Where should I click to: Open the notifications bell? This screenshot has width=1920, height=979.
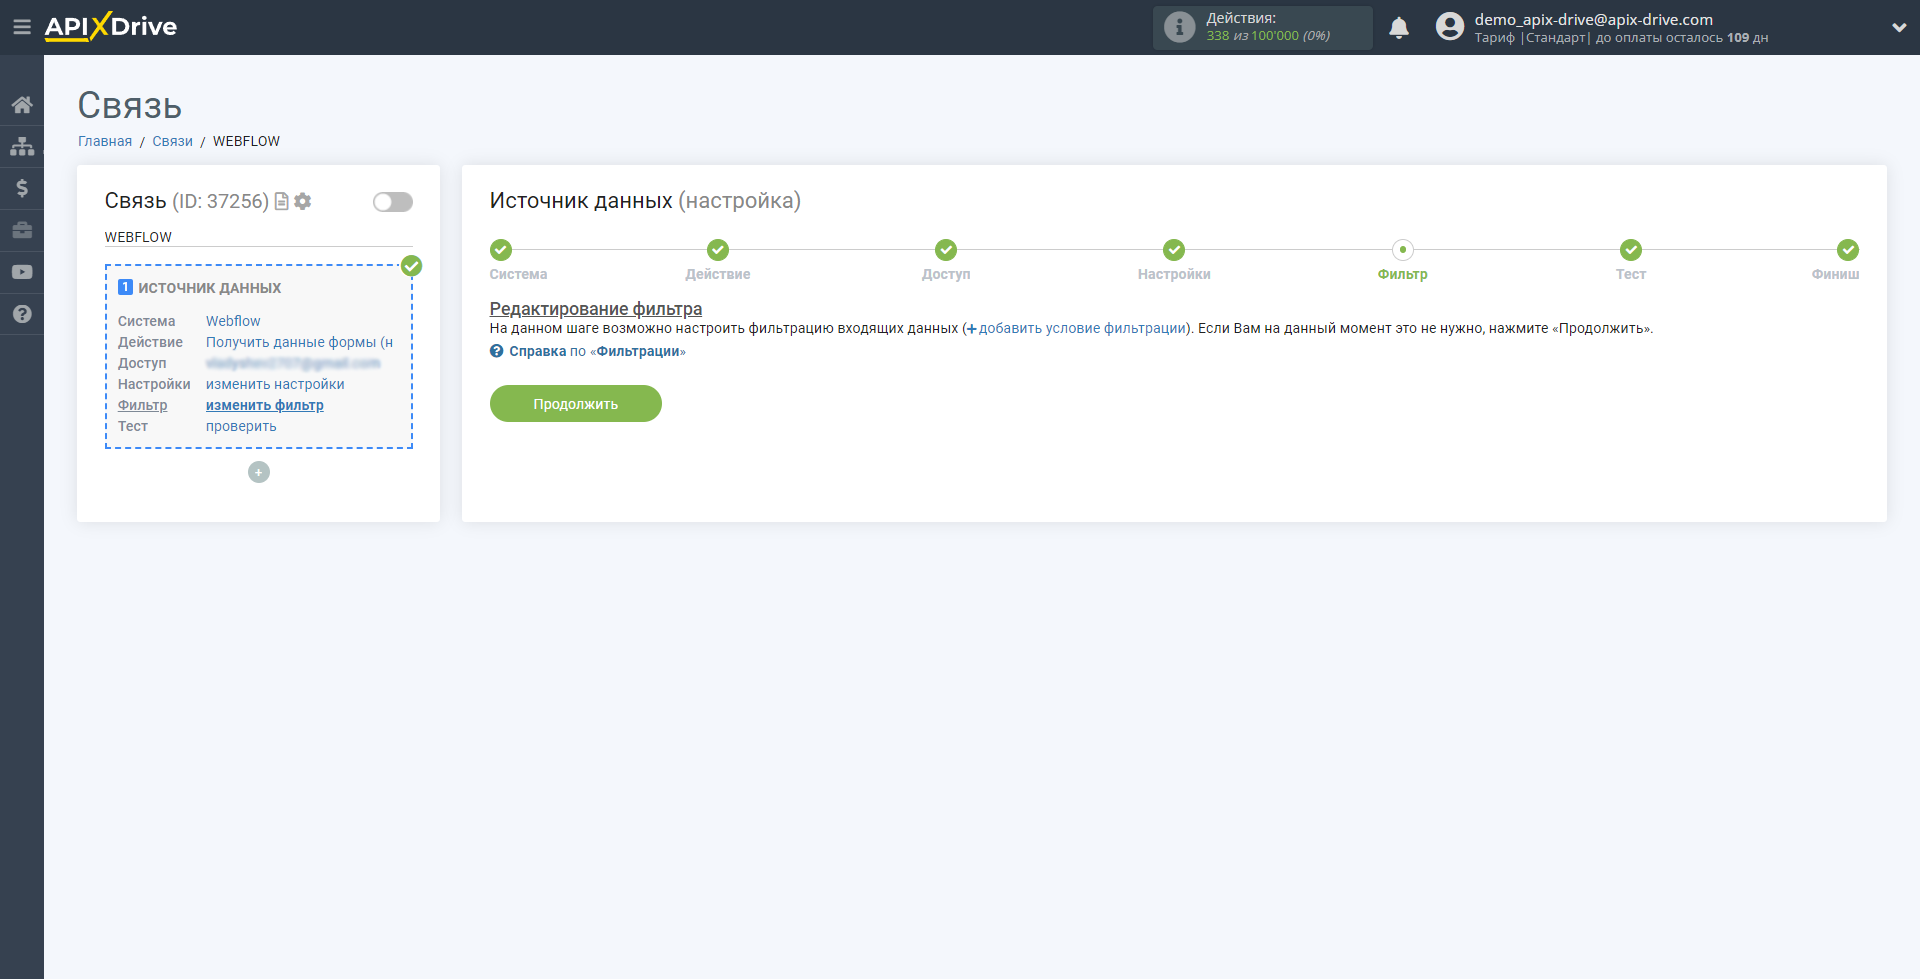pos(1399,27)
